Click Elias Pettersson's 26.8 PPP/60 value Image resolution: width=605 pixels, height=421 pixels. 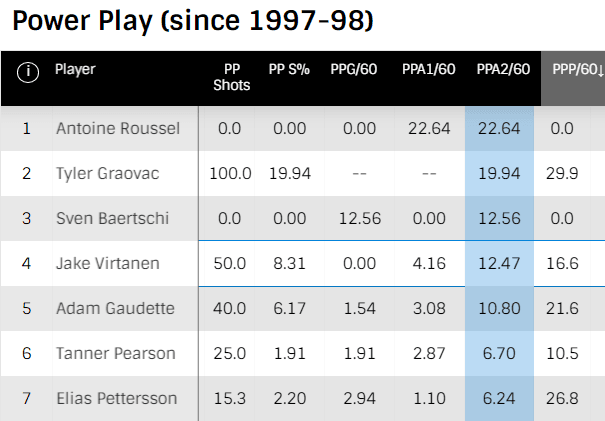point(566,399)
